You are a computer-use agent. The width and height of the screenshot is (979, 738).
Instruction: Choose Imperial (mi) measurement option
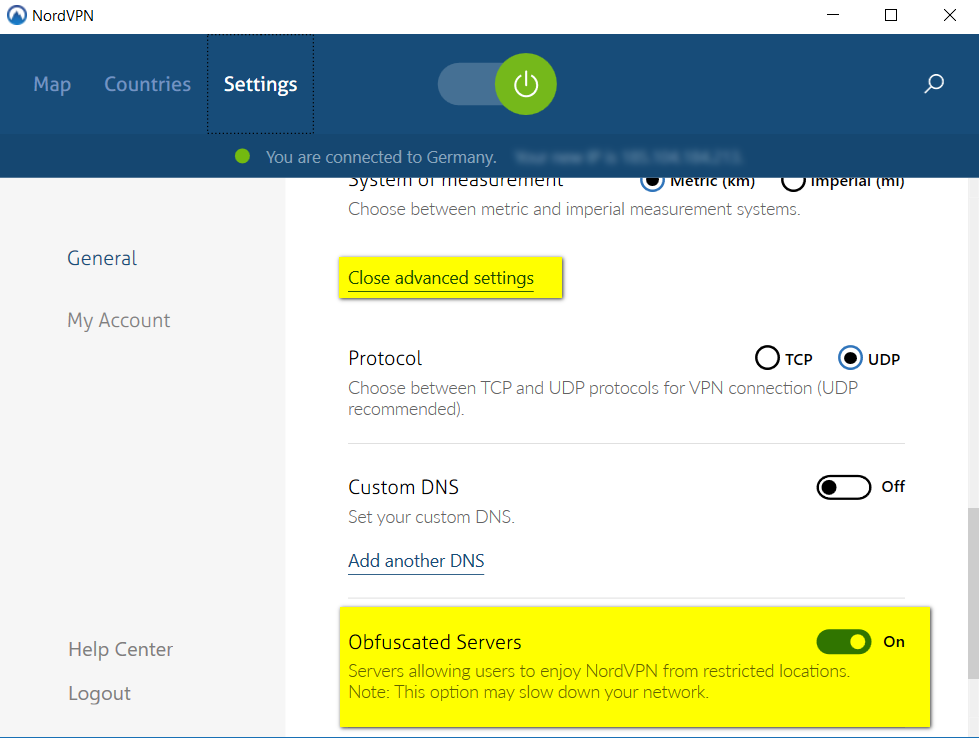click(842, 182)
